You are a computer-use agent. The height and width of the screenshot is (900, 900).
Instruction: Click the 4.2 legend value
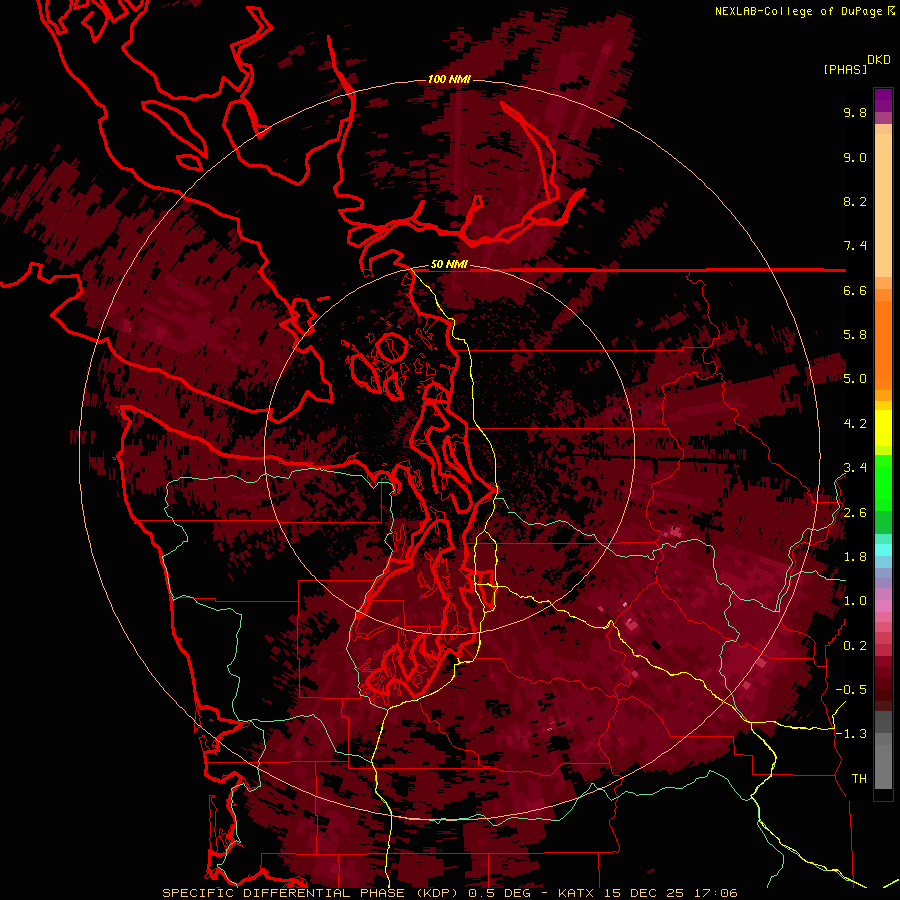coord(855,424)
